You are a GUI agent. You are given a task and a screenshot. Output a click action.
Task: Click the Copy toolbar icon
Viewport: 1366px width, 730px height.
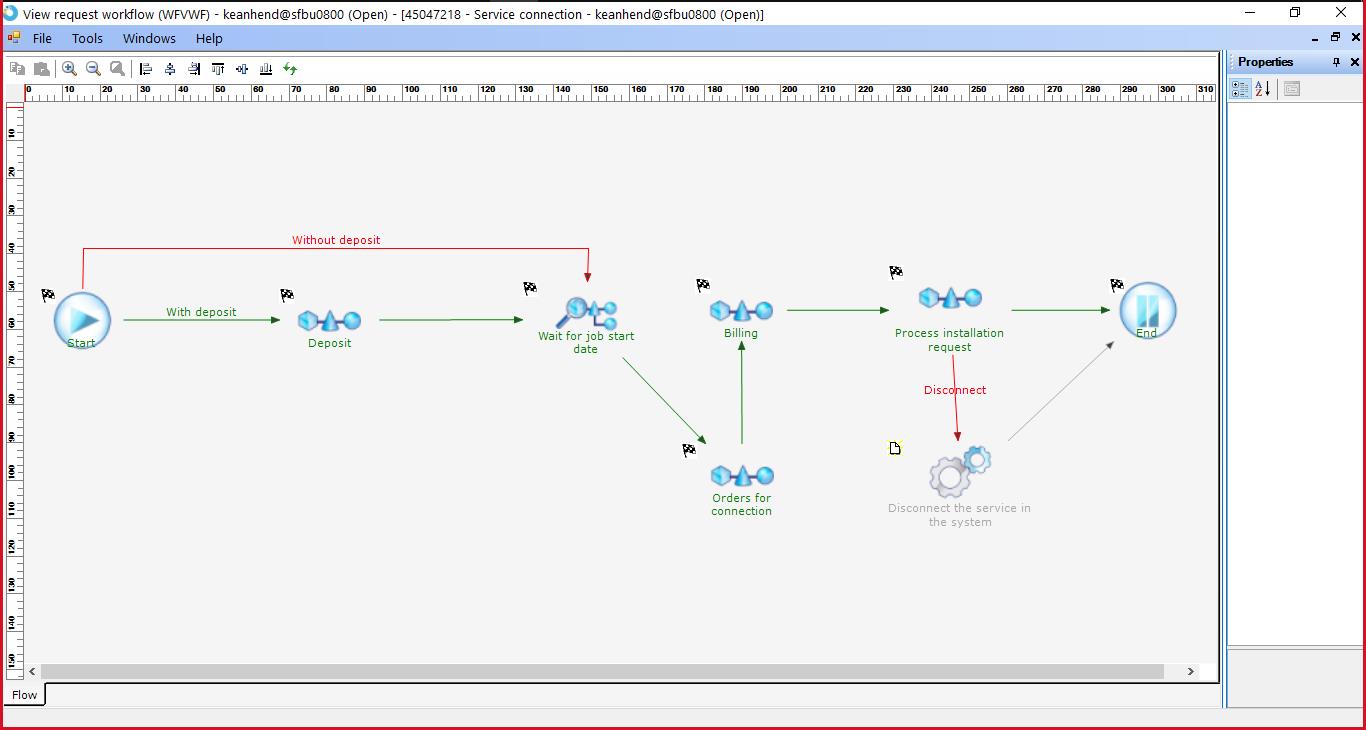[x=17, y=69]
